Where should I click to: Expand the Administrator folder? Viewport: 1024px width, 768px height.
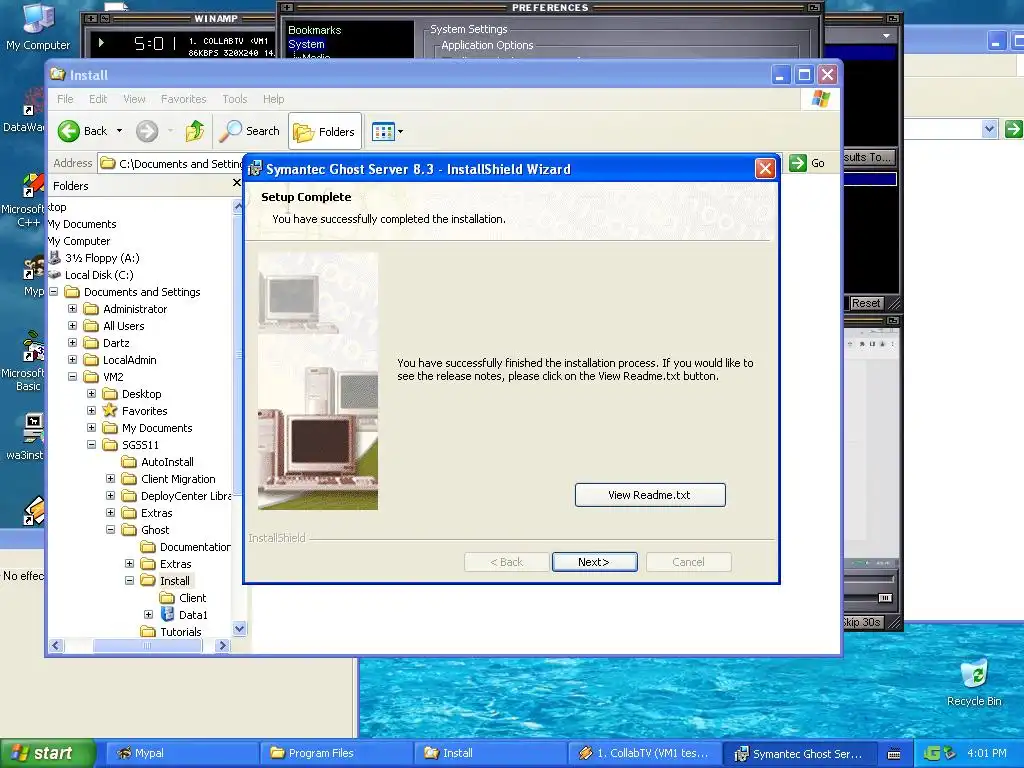point(72,309)
